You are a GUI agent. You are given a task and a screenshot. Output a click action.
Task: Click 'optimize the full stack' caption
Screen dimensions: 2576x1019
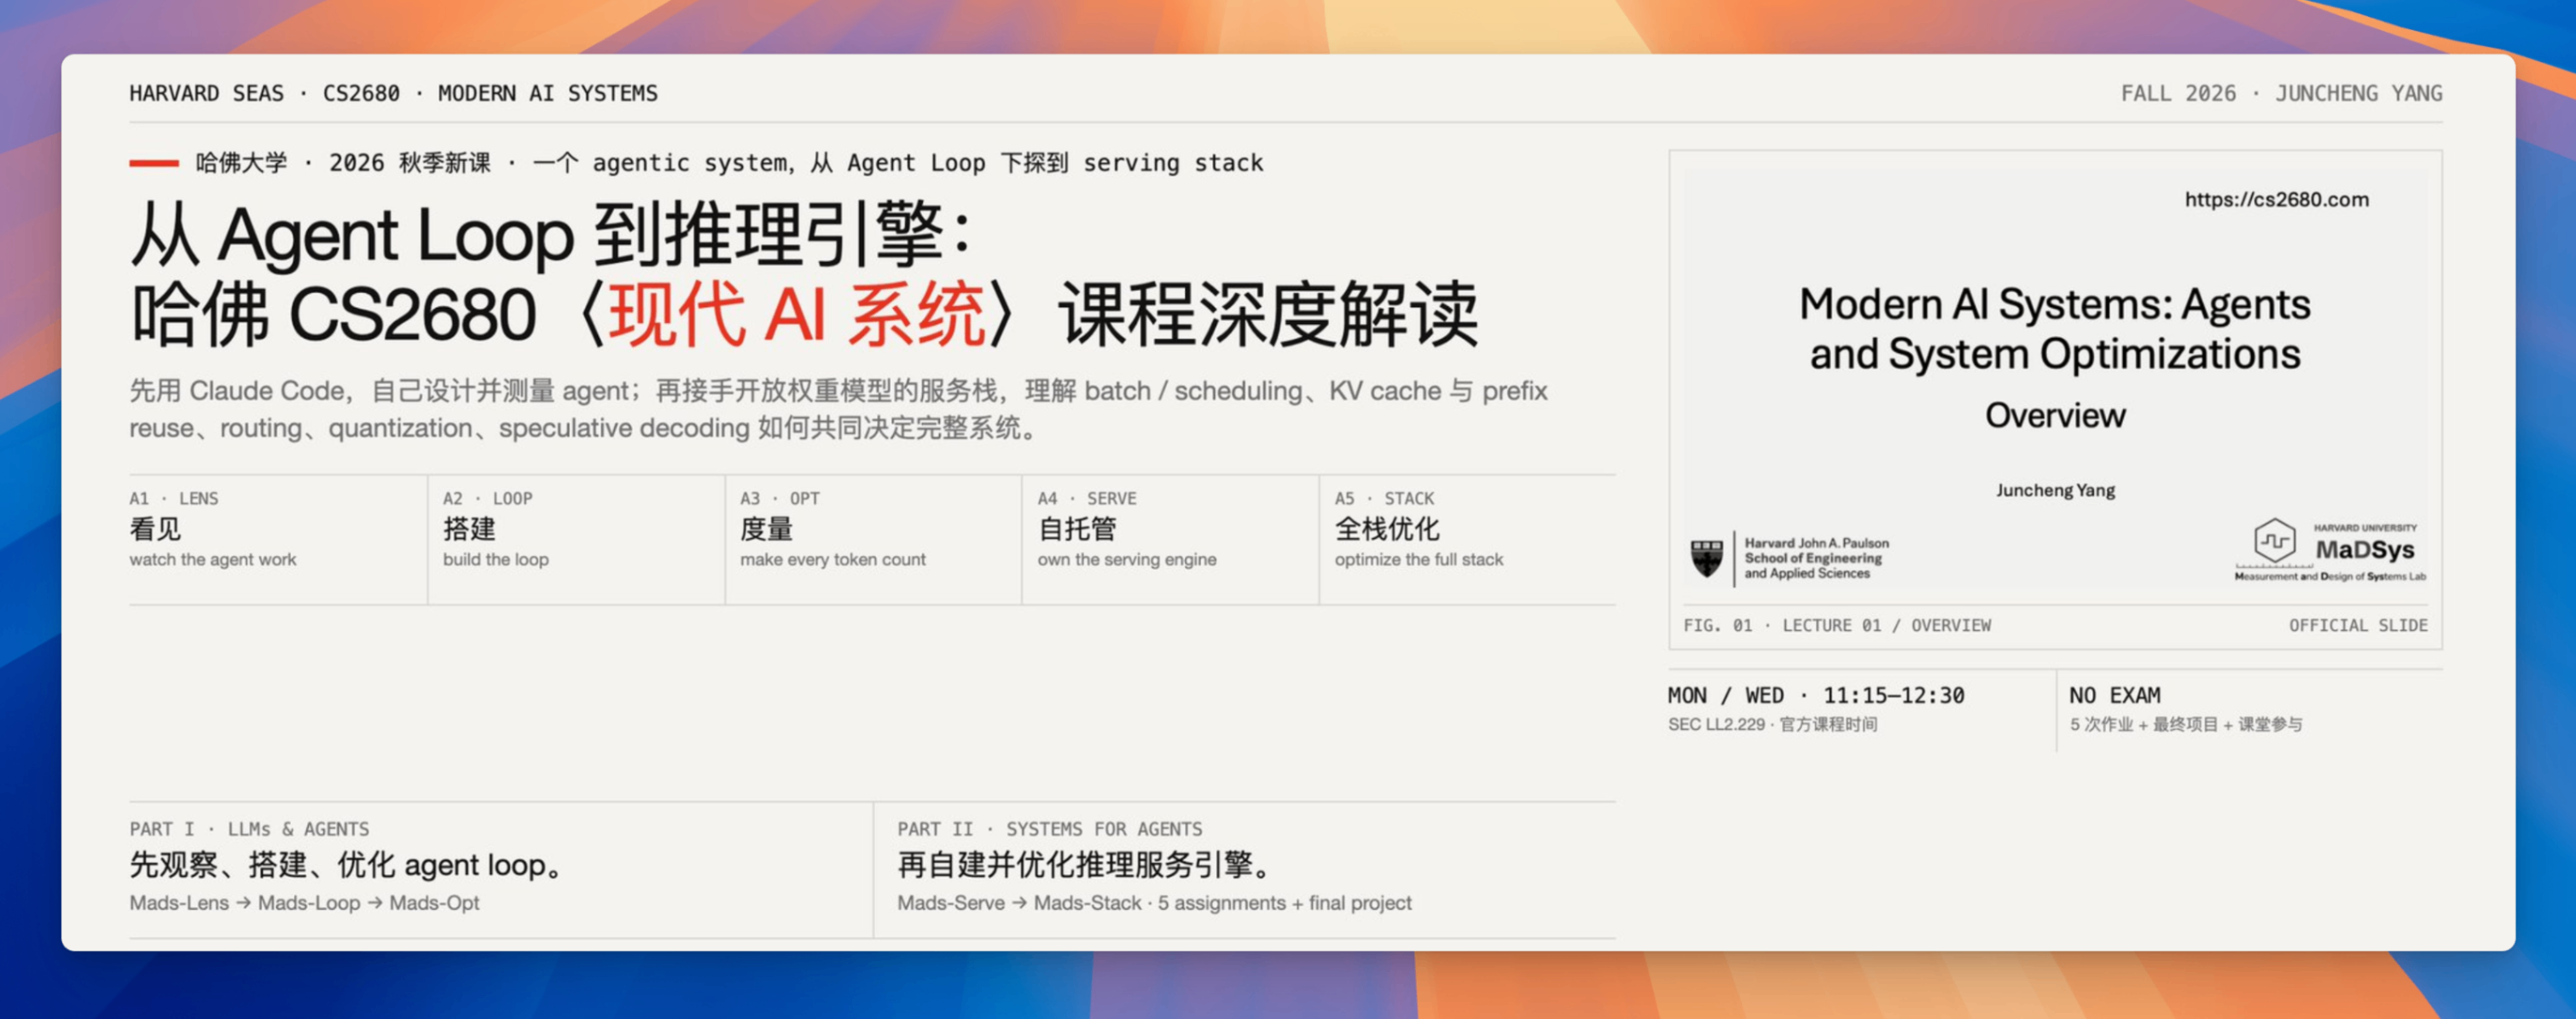(1418, 560)
